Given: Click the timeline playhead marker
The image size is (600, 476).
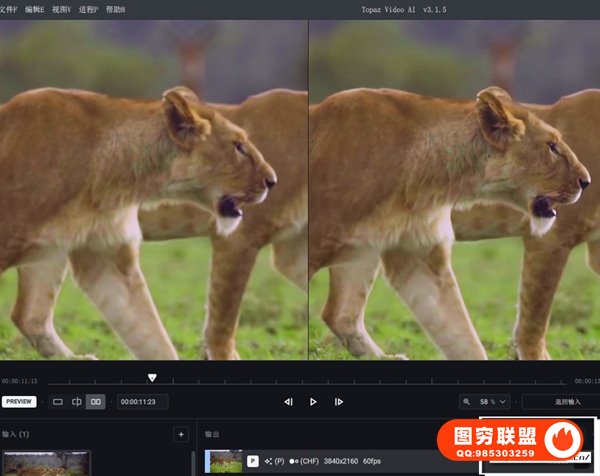Looking at the screenshot, I should [x=152, y=378].
